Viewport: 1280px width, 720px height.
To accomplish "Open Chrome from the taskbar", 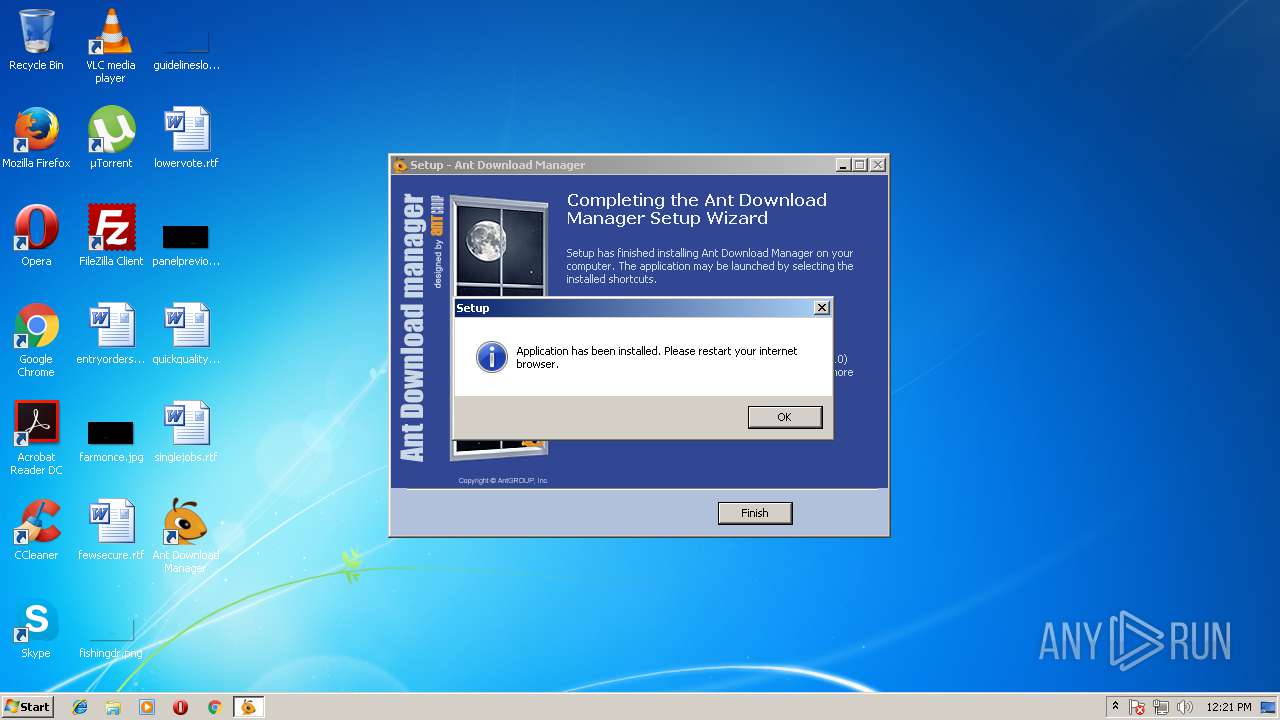I will click(x=214, y=707).
